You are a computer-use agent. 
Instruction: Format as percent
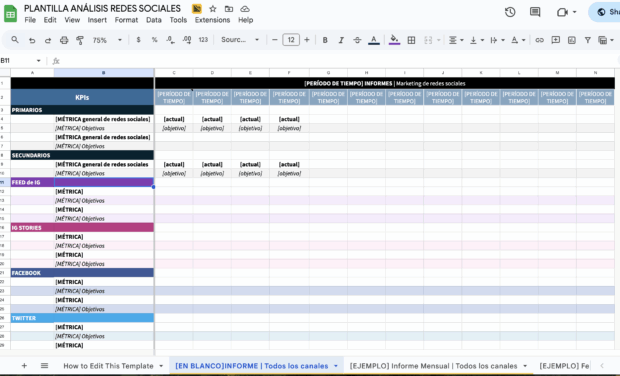[154, 40]
